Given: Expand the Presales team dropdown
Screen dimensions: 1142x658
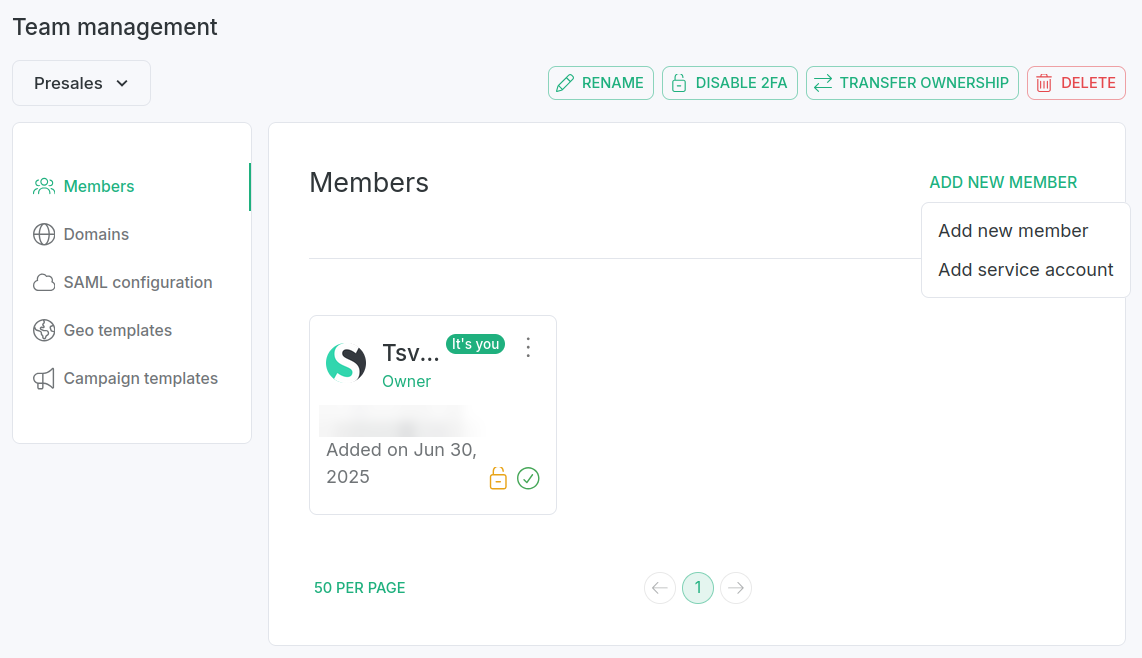Looking at the screenshot, I should 81,83.
